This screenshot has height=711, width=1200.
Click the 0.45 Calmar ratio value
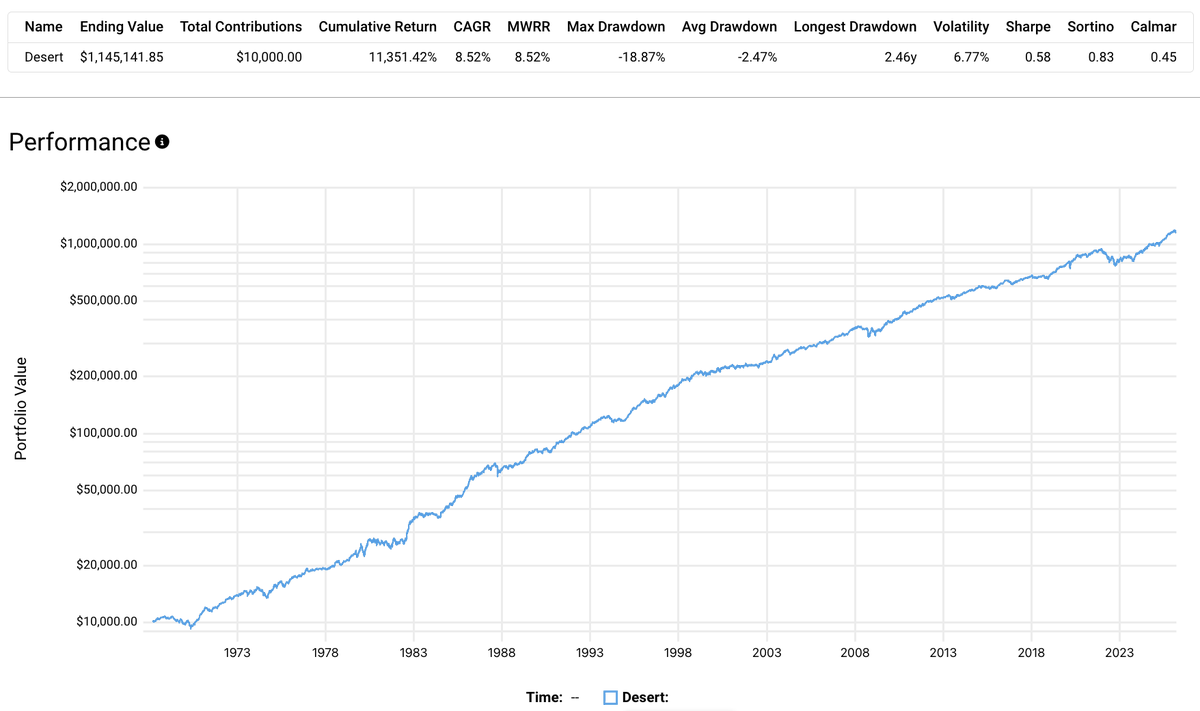[1163, 57]
